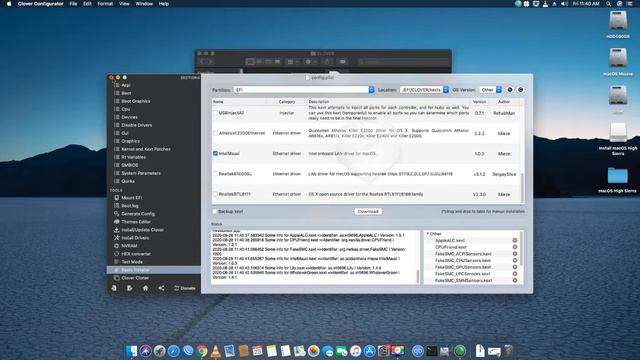Open the Acpi section in sidebar
The height and width of the screenshot is (360, 640).
click(126, 85)
